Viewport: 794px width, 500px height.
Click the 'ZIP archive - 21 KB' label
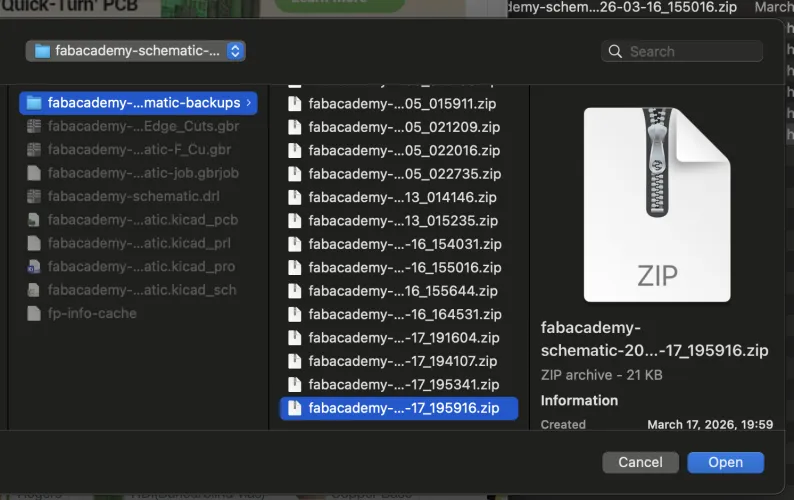(x=602, y=375)
